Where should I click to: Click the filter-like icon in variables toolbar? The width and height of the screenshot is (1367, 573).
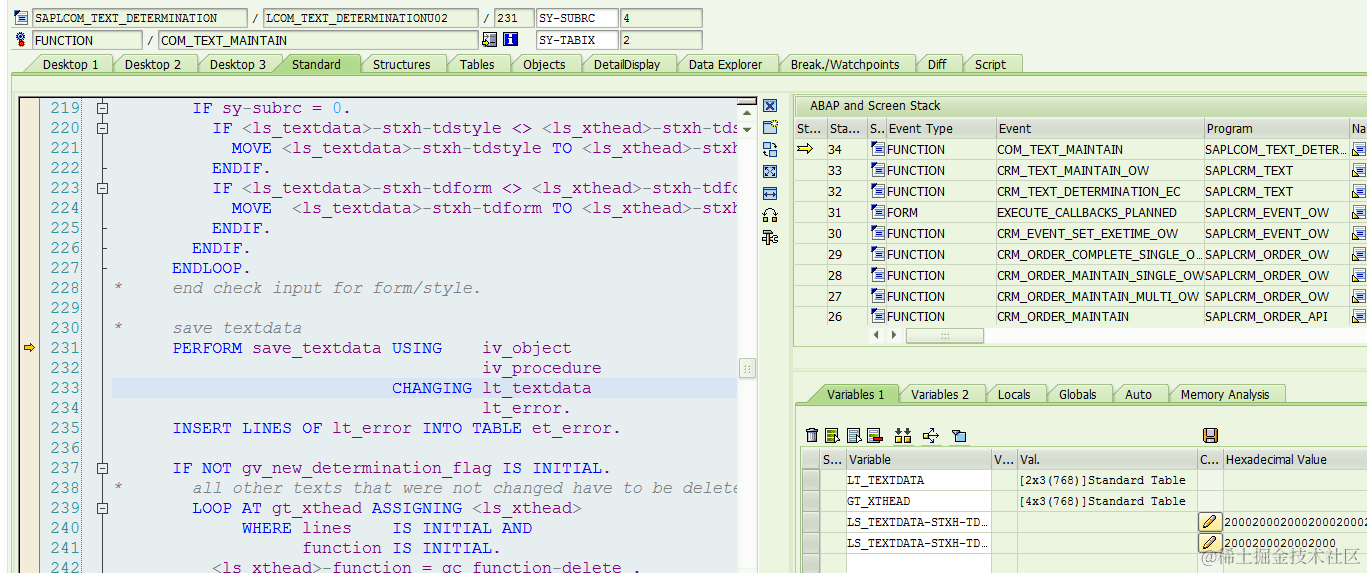click(x=959, y=435)
